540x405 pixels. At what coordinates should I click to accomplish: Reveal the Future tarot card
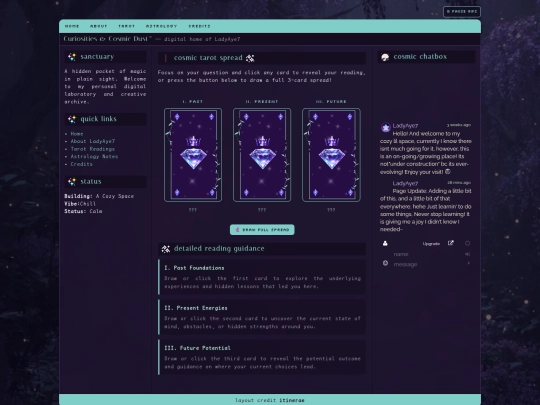tap(331, 155)
